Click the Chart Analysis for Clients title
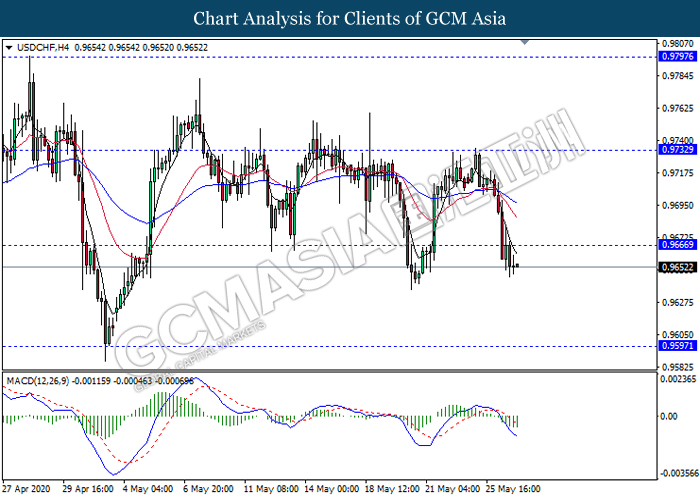Viewport: 700px width, 500px height. coord(350,18)
